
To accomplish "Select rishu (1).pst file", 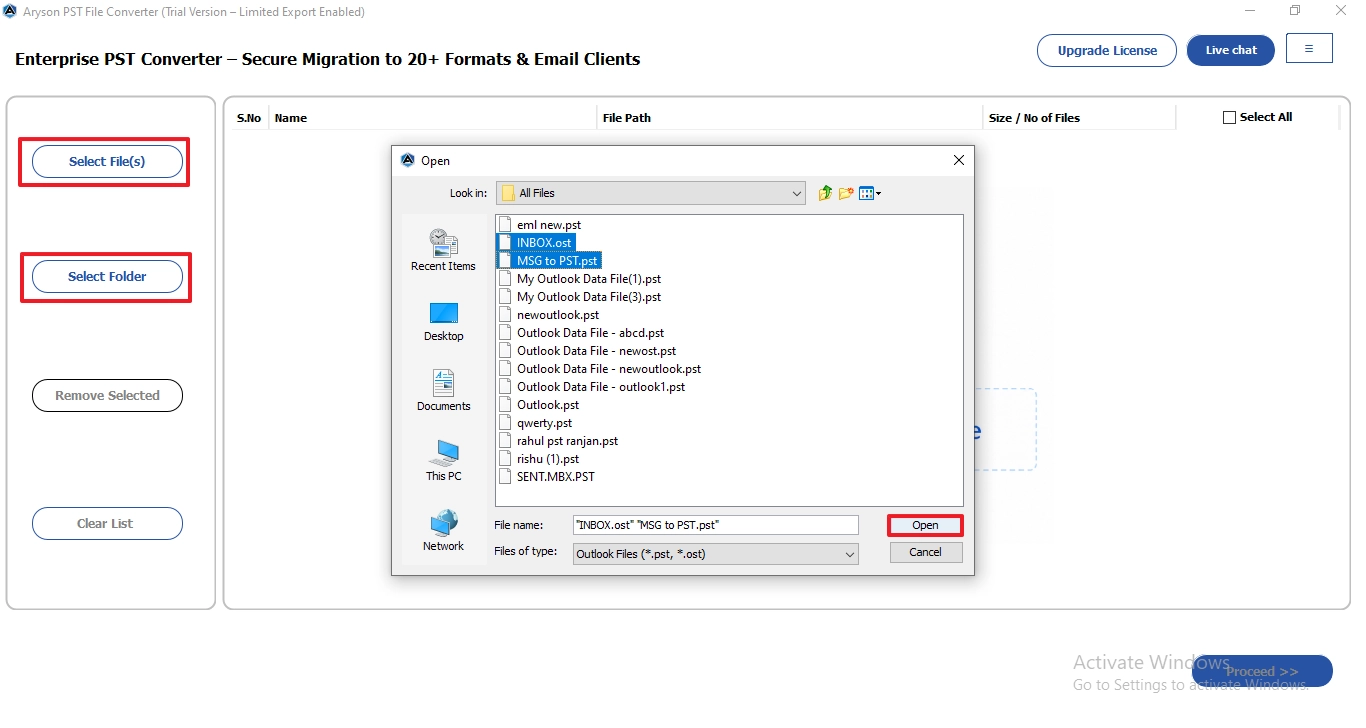I will click(548, 459).
